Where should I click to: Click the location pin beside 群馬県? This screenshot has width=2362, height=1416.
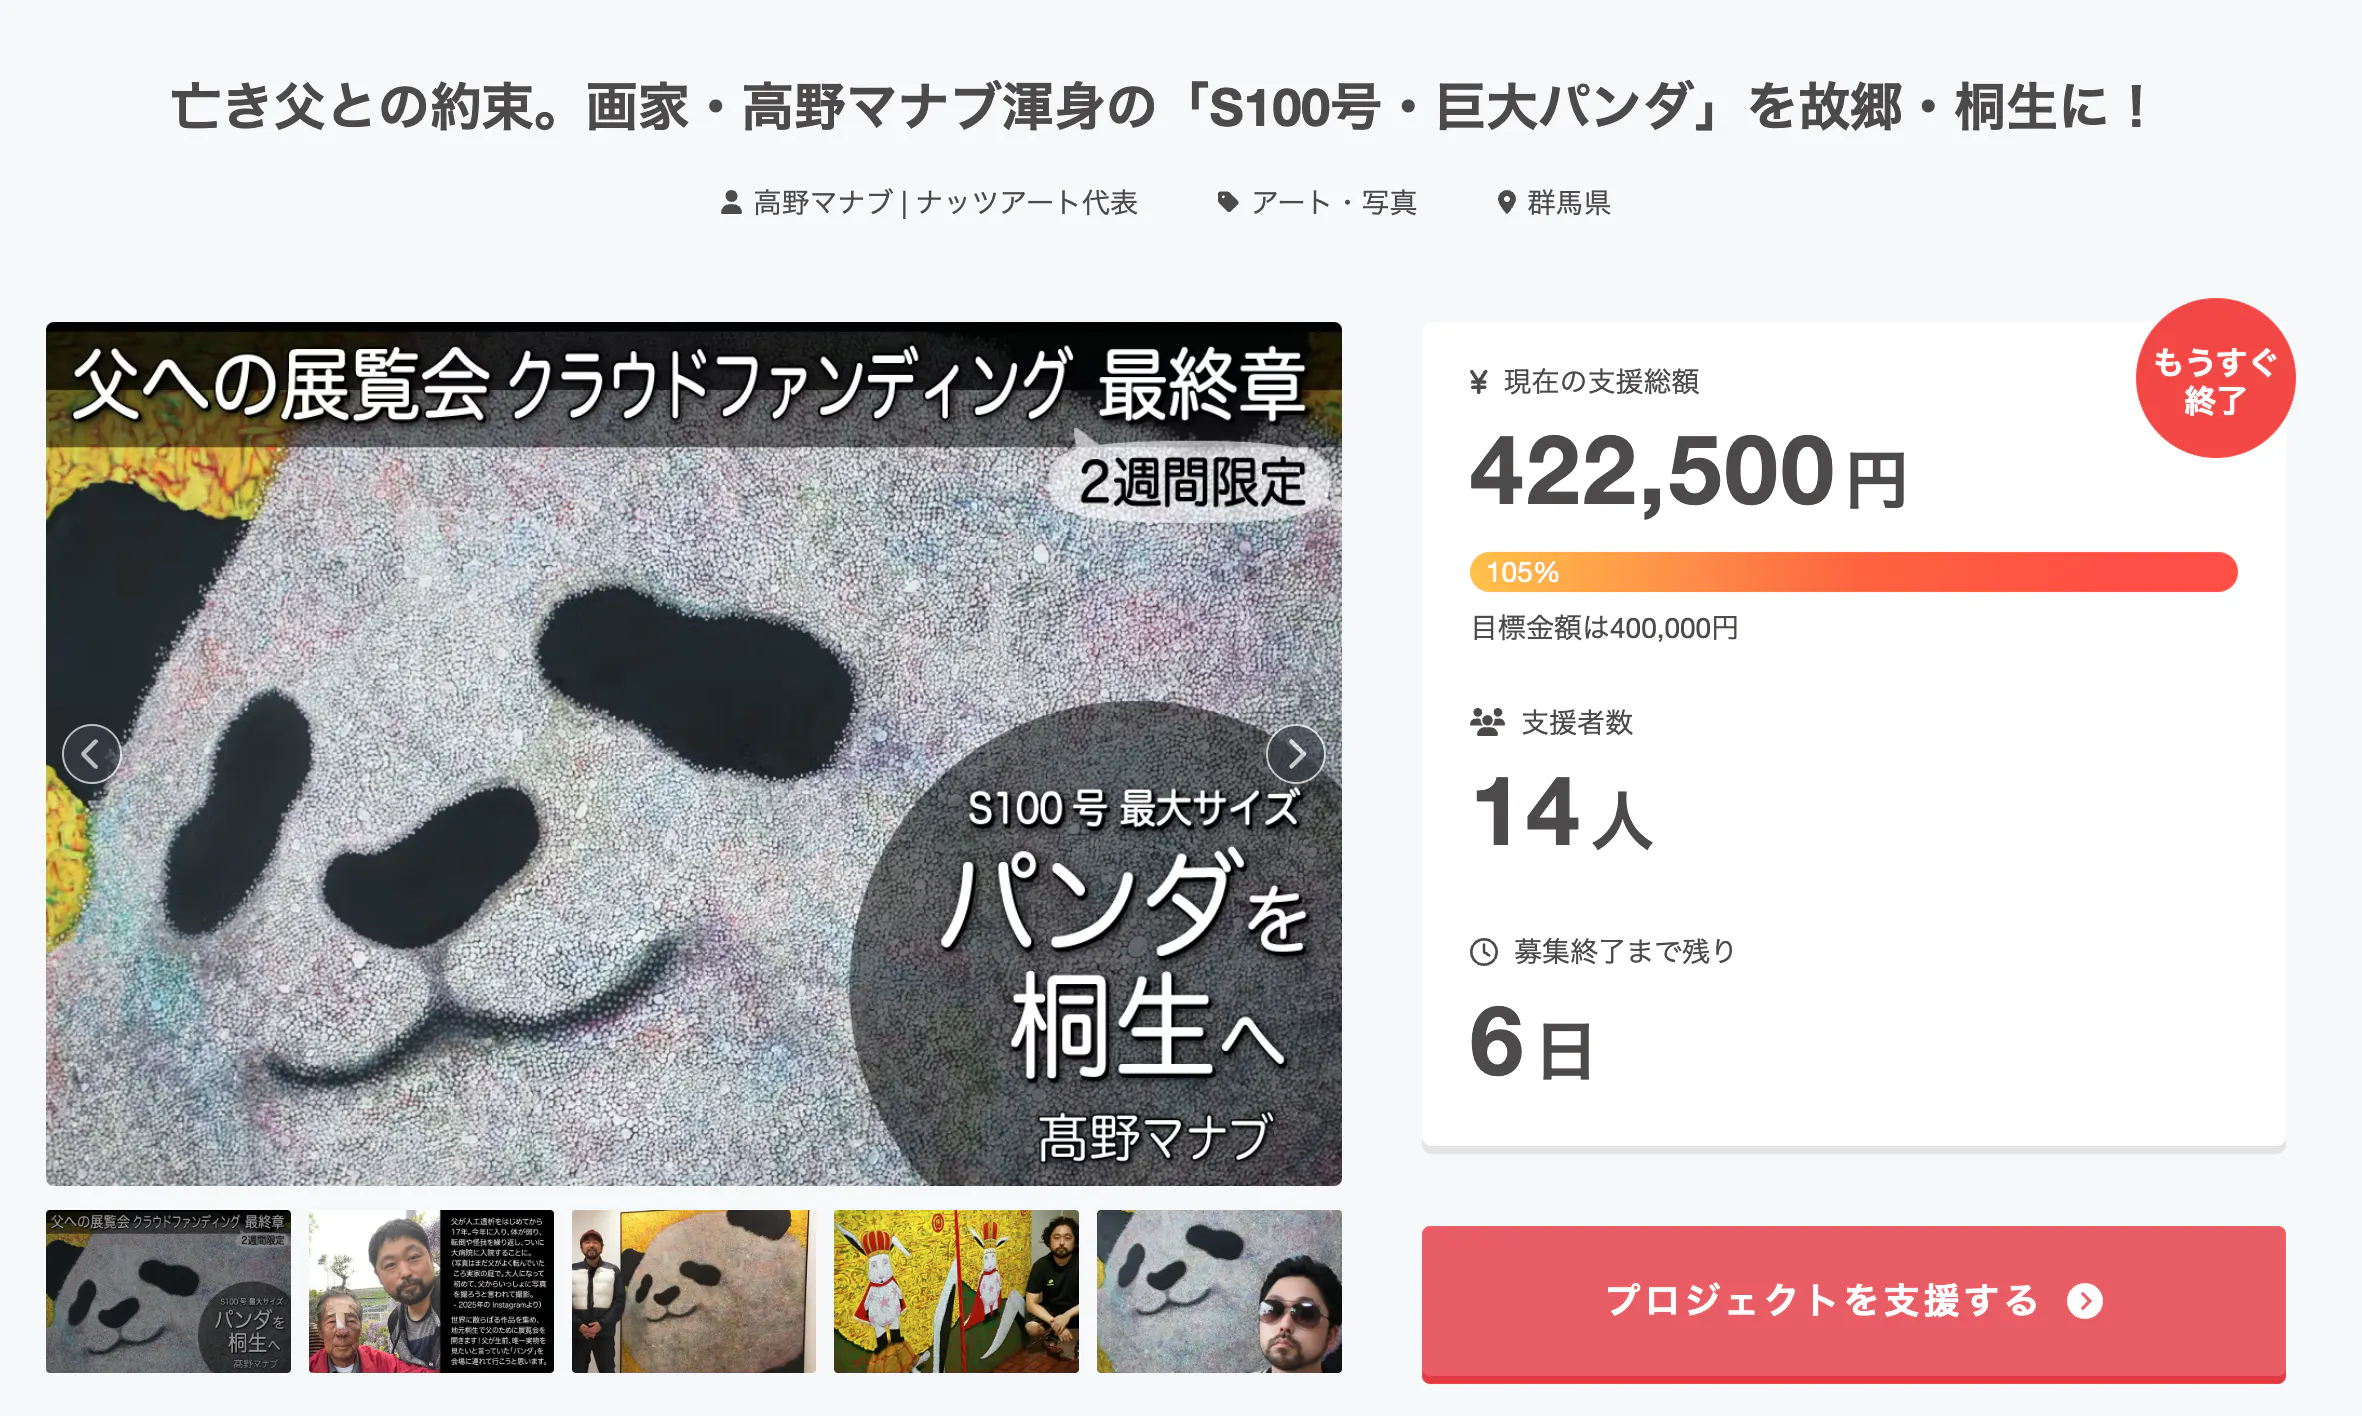(1506, 203)
